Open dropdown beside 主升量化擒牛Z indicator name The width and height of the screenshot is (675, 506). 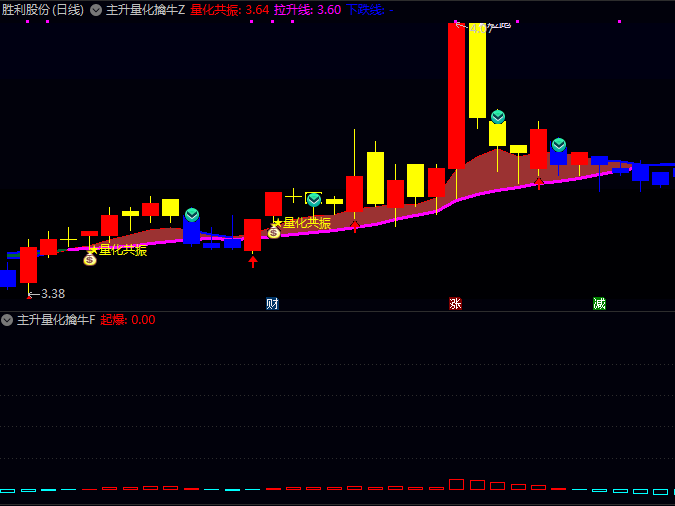pos(96,10)
